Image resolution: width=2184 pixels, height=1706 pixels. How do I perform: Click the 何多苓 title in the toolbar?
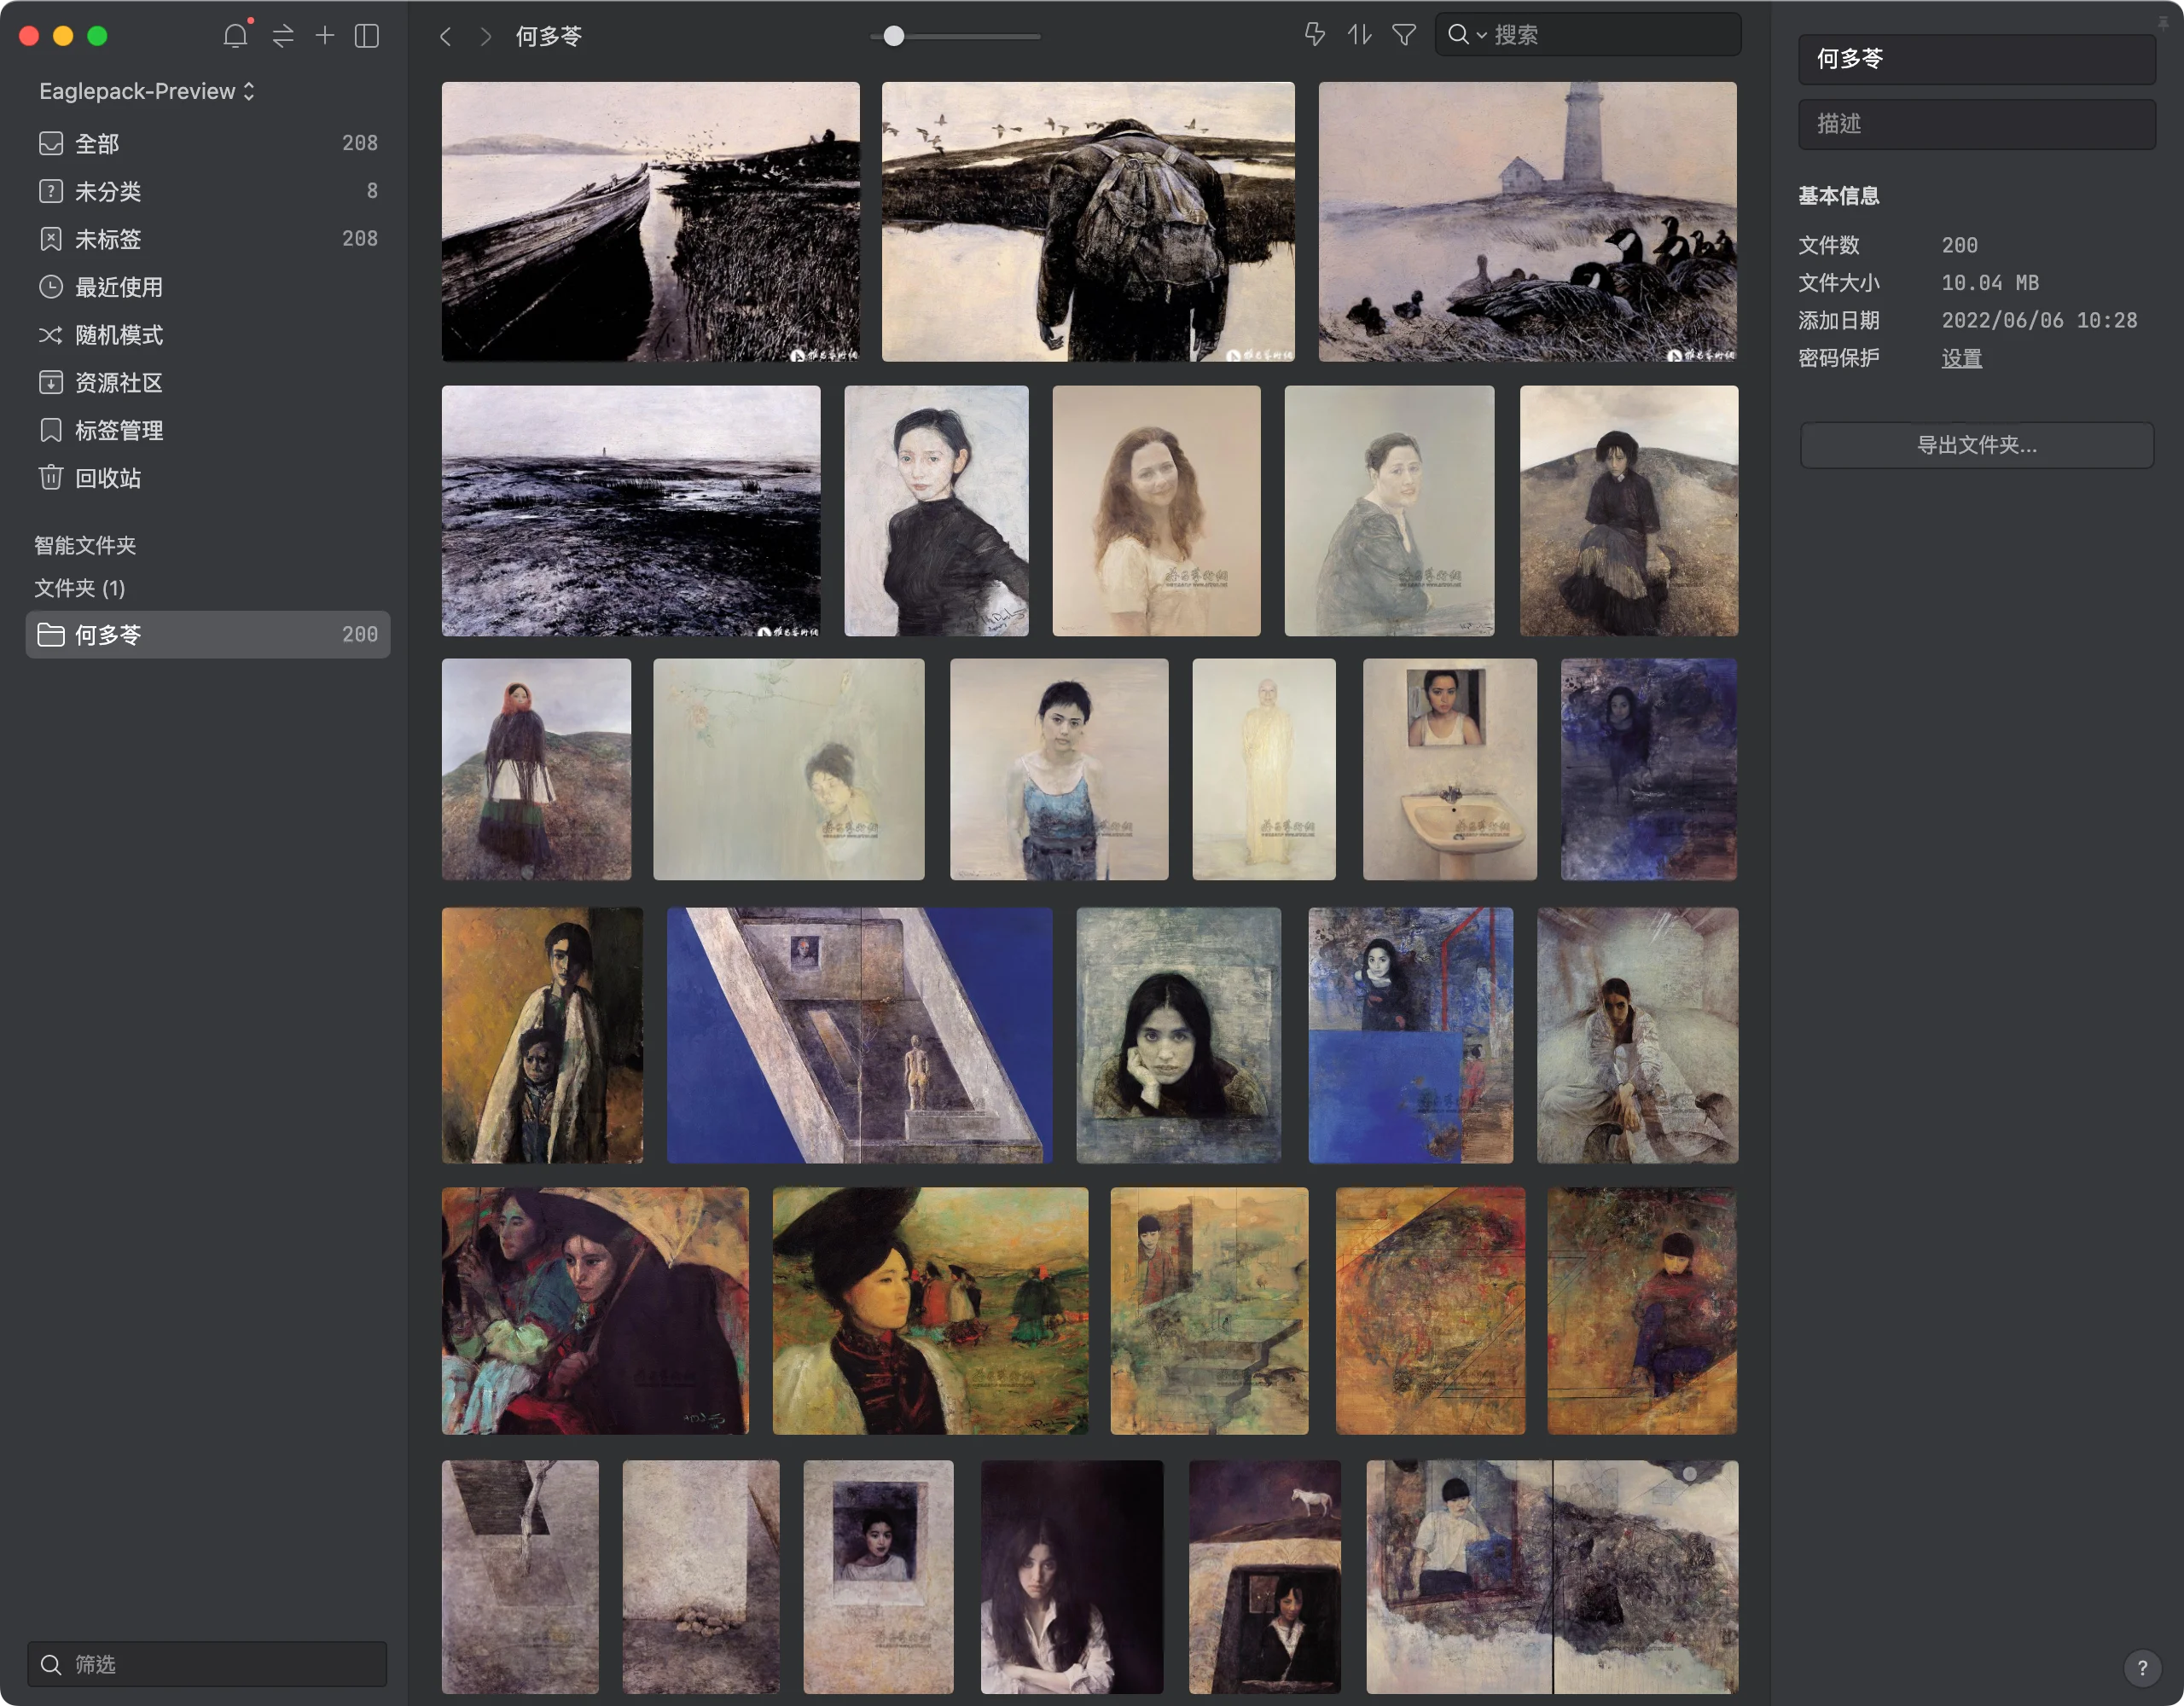[x=548, y=37]
